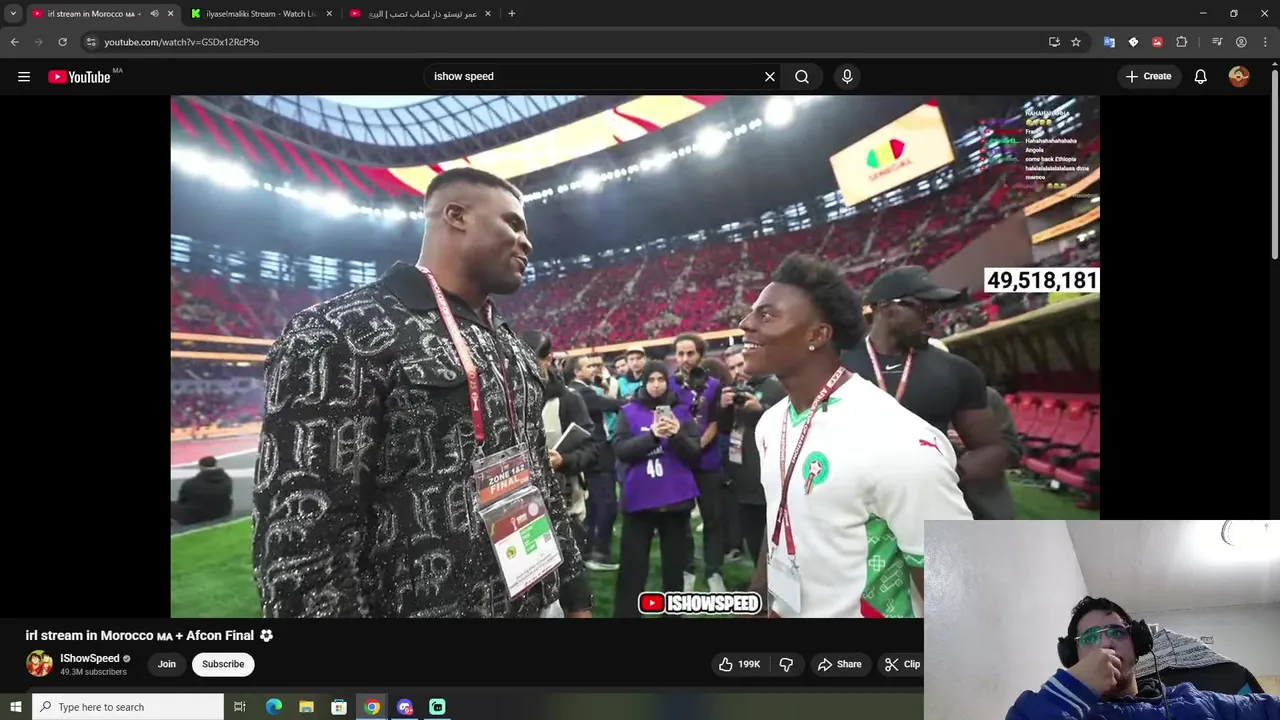View site information icon in address bar
Viewport: 1280px width, 720px height.
(x=91, y=42)
